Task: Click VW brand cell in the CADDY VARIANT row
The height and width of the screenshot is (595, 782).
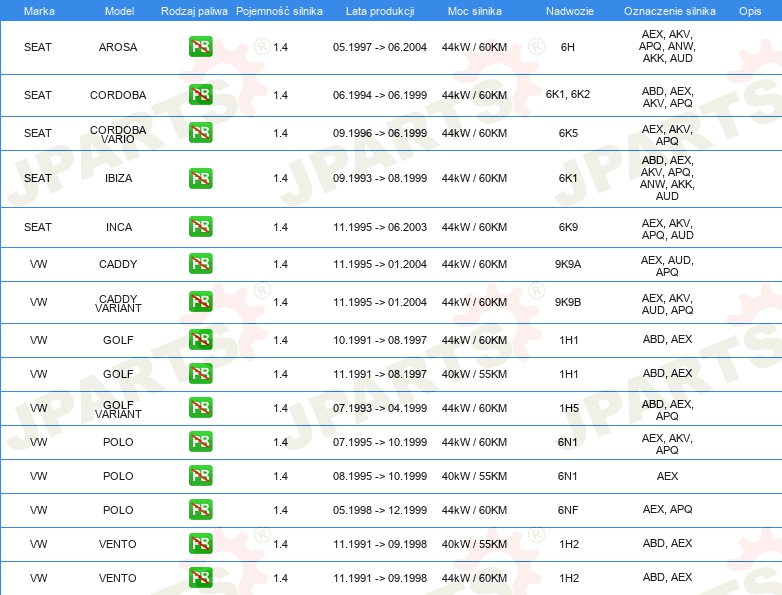Action: click(38, 302)
